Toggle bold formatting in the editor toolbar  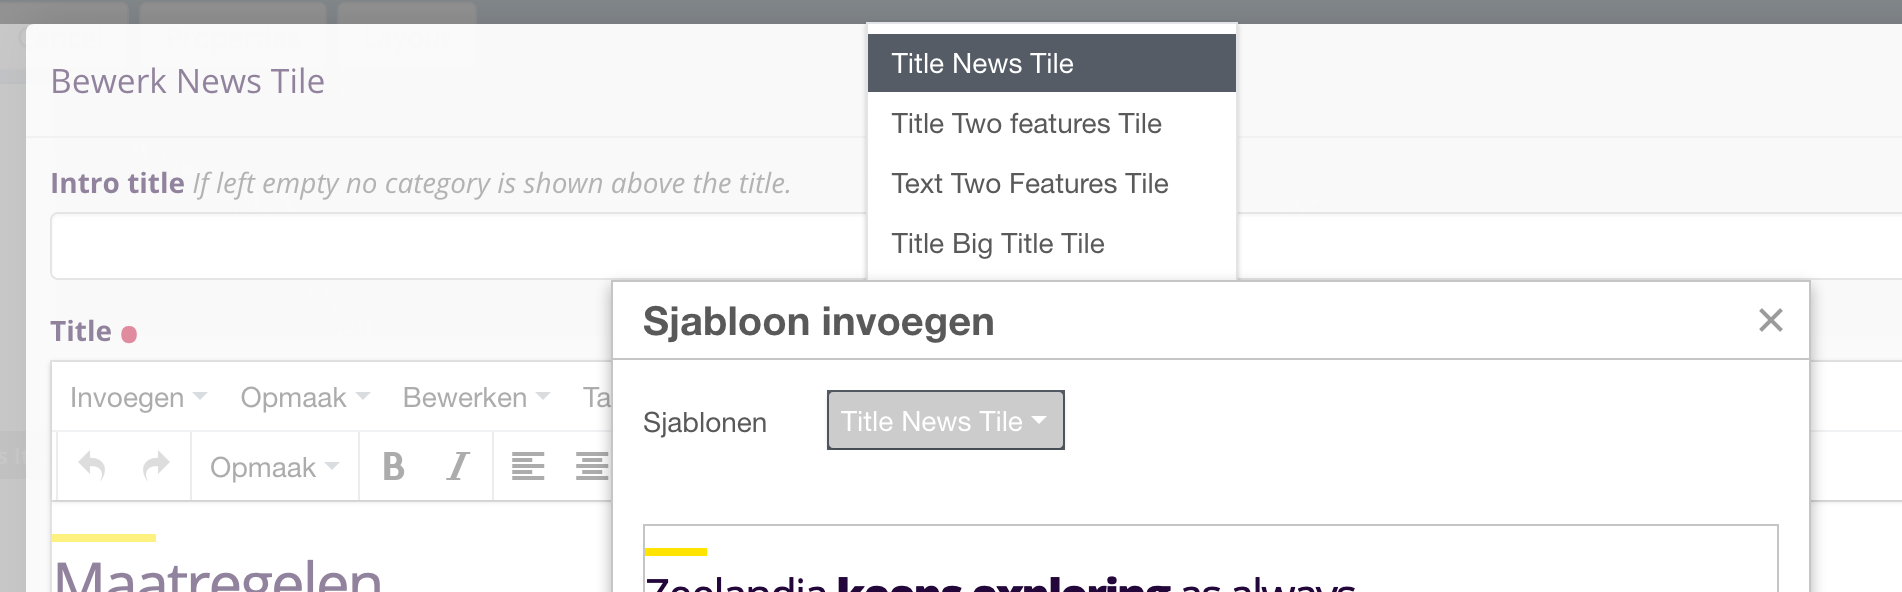coord(393,465)
